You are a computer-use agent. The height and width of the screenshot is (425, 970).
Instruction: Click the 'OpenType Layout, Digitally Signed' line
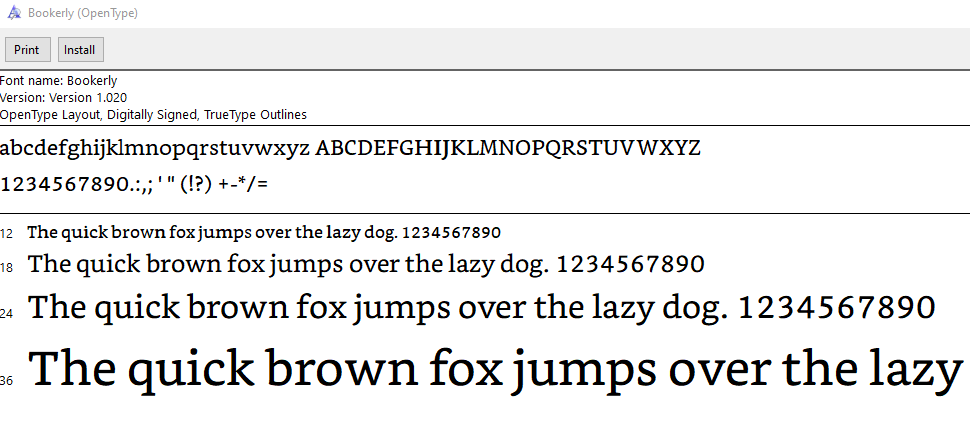[153, 114]
